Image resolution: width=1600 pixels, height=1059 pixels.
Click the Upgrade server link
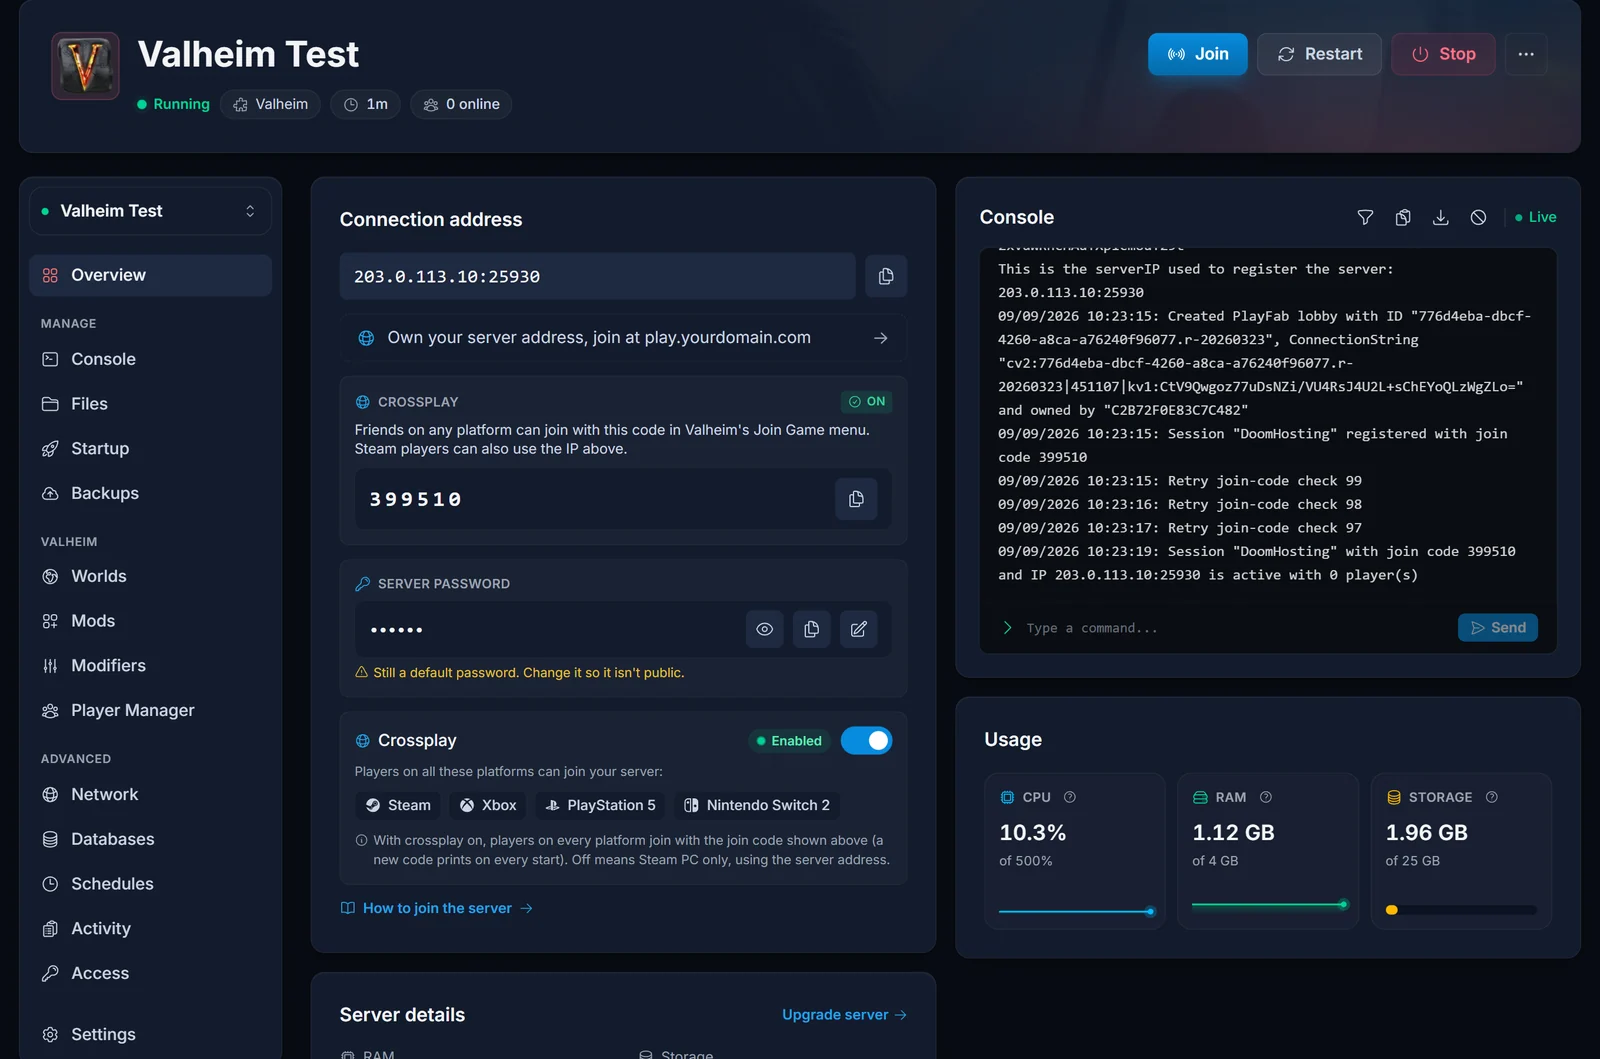point(844,1014)
